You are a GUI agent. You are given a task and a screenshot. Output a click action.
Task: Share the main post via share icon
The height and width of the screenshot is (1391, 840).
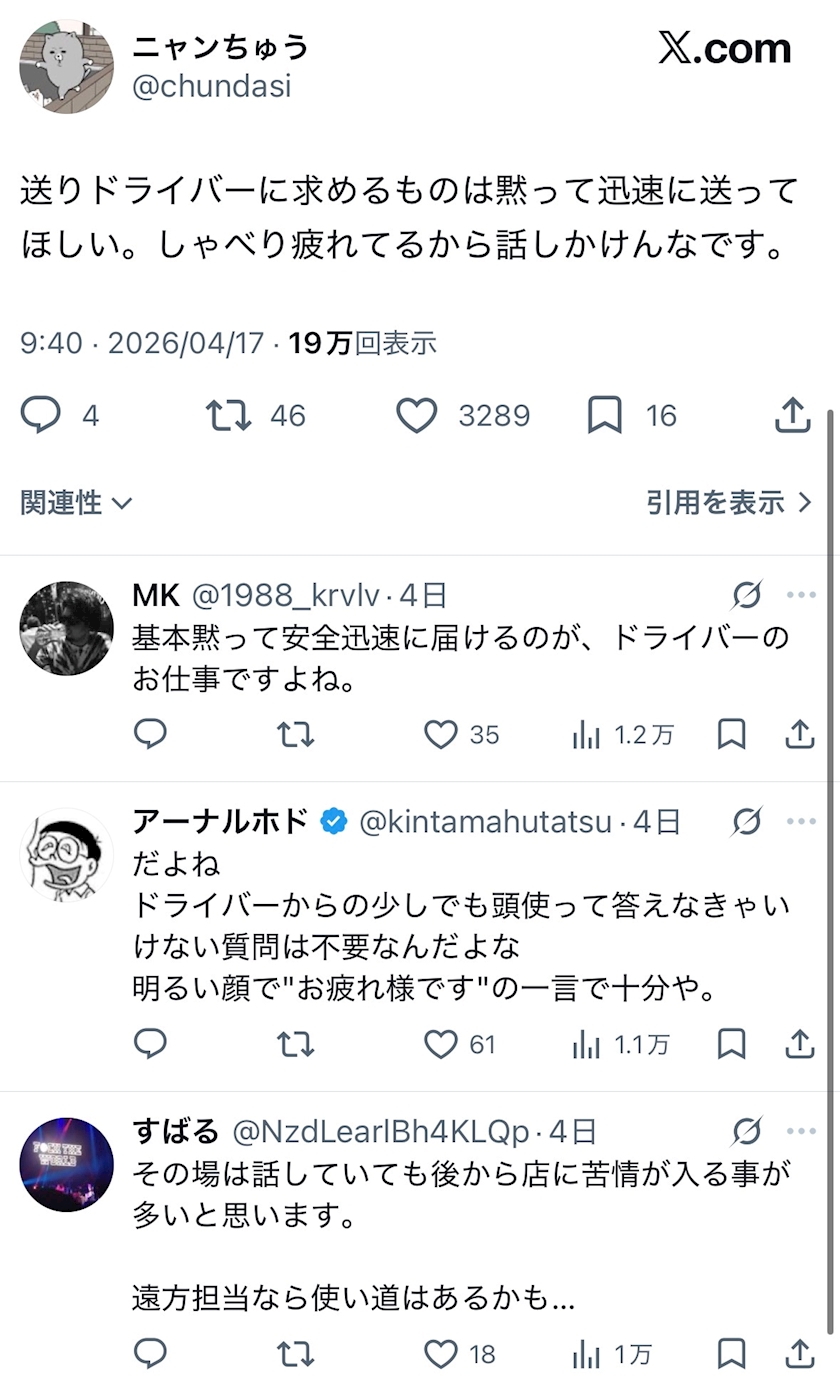click(792, 416)
